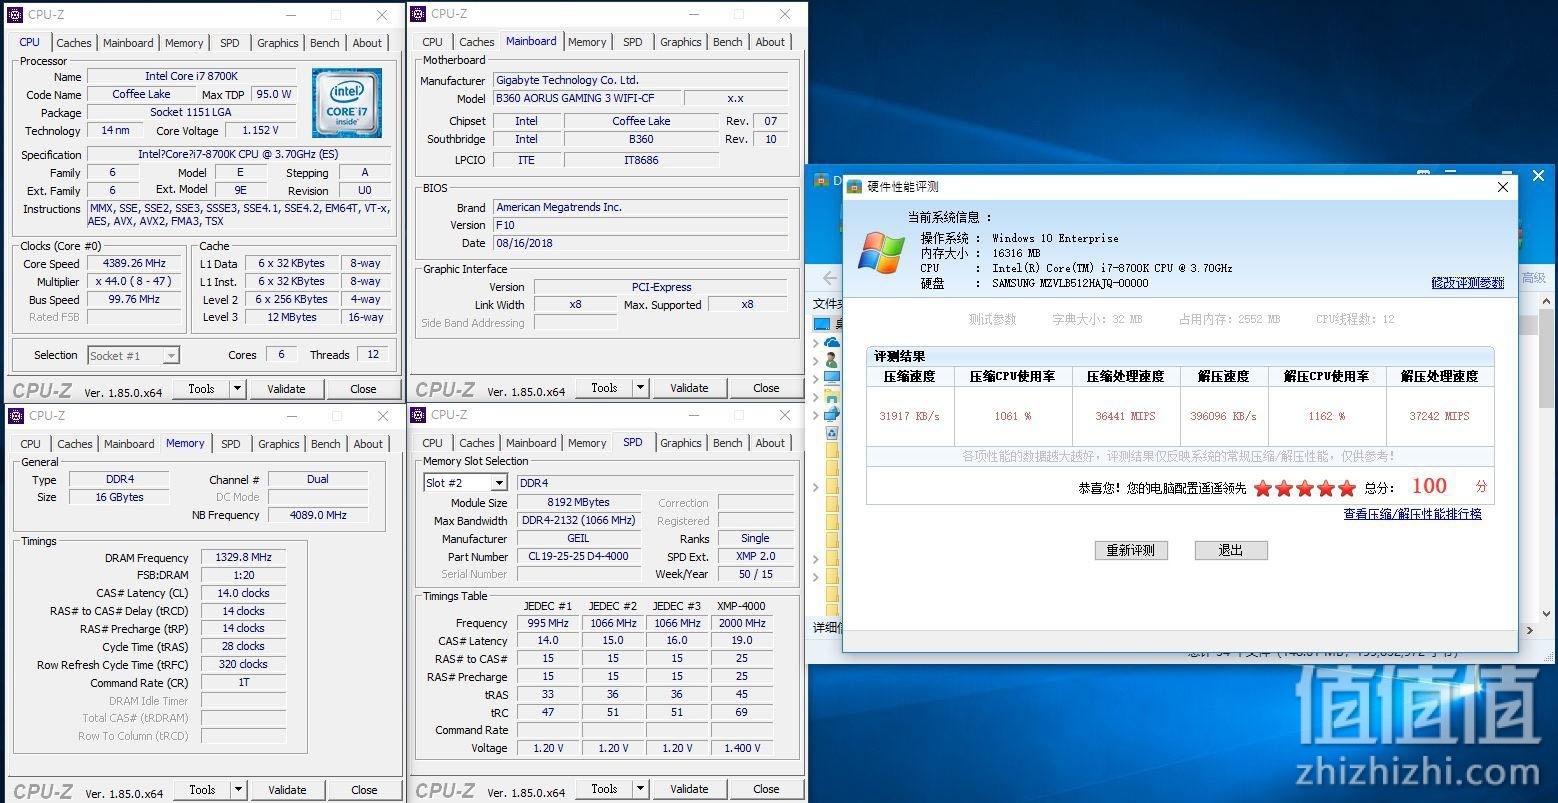Click the 重新评测 re-test button

[1131, 550]
